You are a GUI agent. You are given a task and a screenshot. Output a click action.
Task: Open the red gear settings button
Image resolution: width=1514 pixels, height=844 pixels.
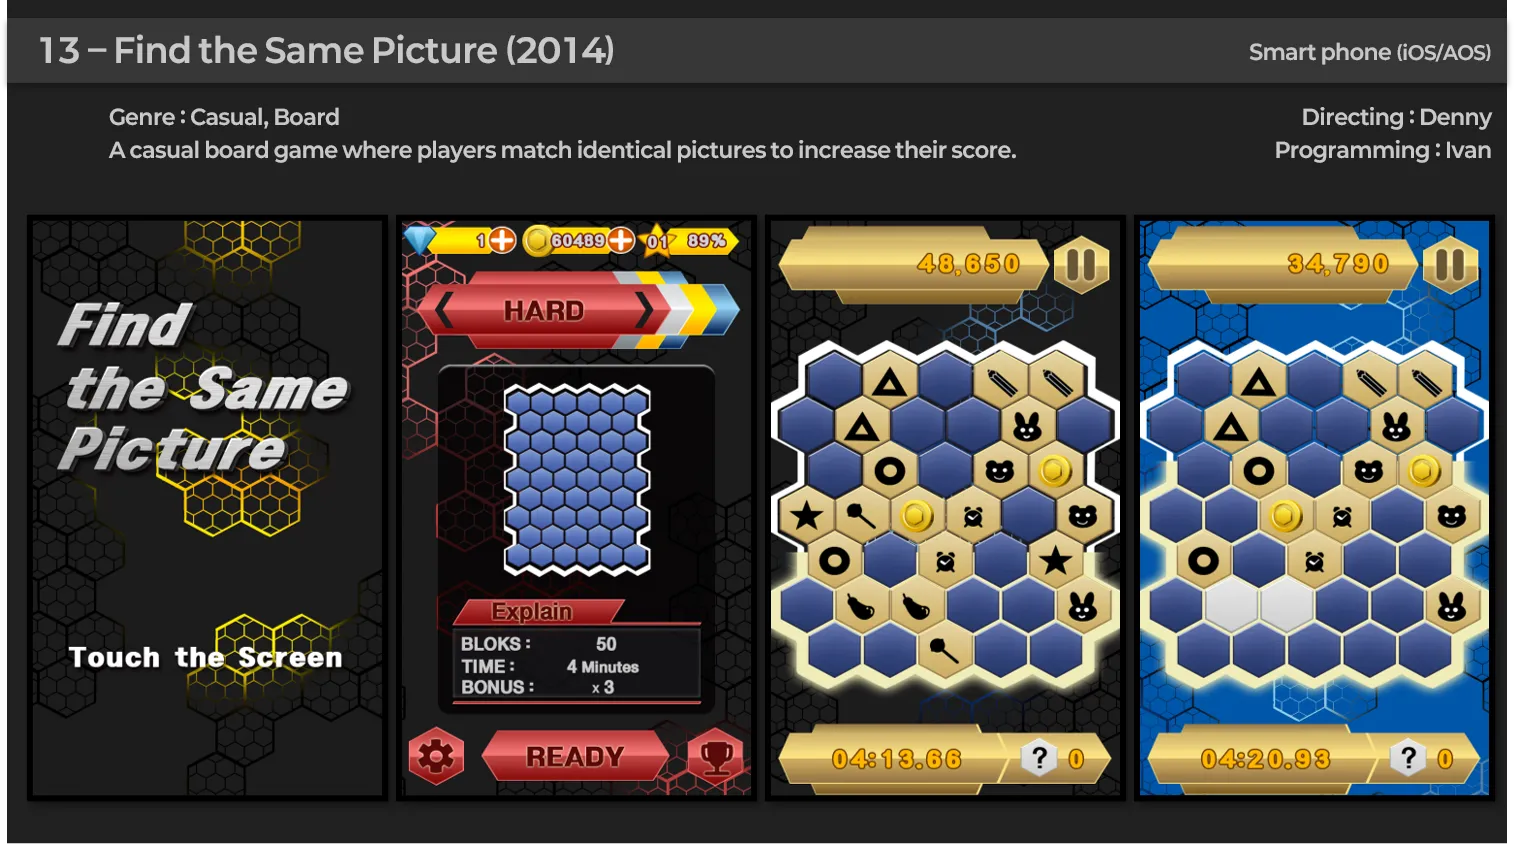(436, 757)
